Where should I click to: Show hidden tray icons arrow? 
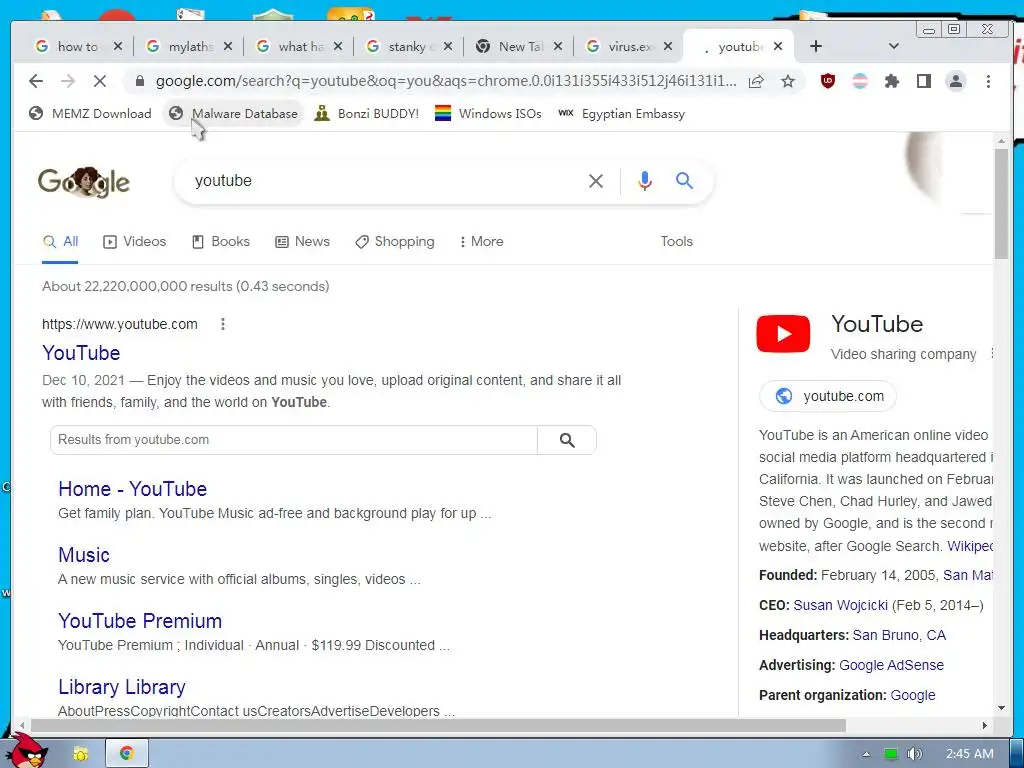click(x=866, y=754)
